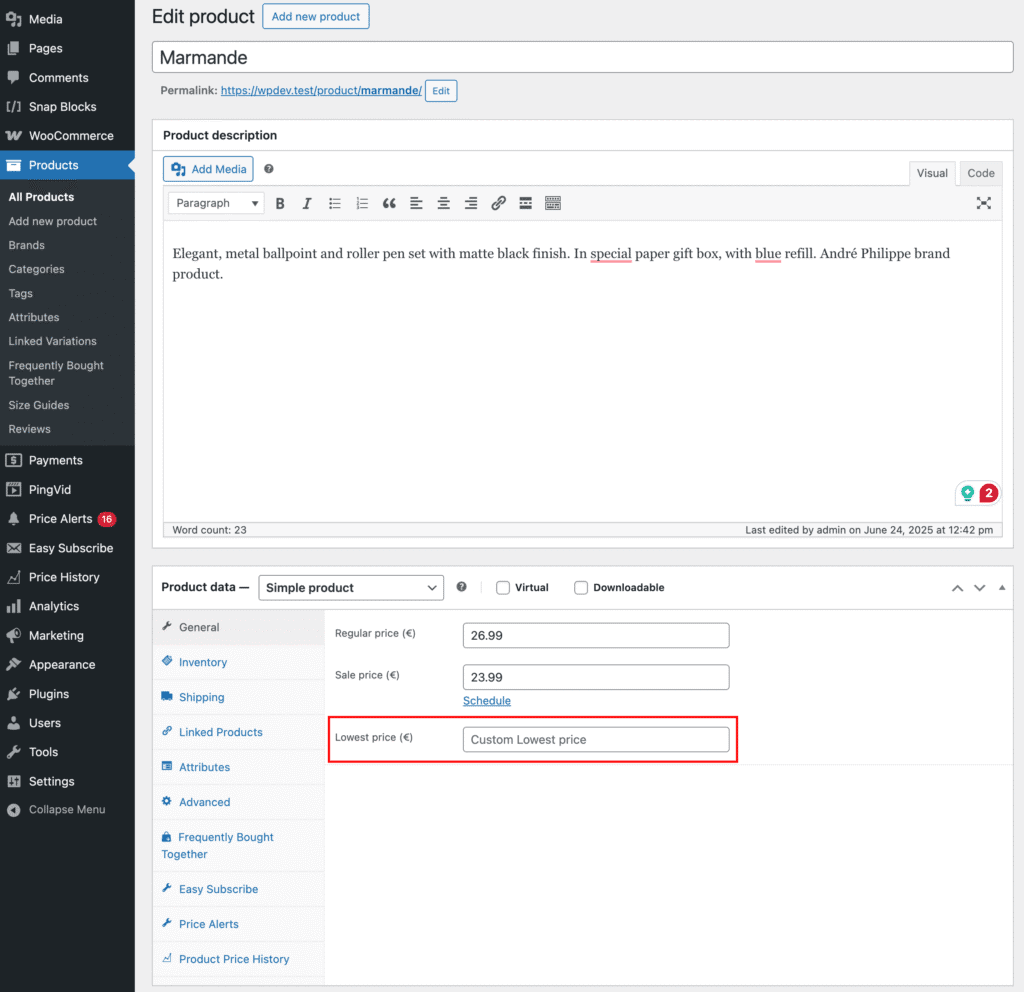The image size is (1024, 992).
Task: Click the Bold formatting icon
Action: point(280,203)
